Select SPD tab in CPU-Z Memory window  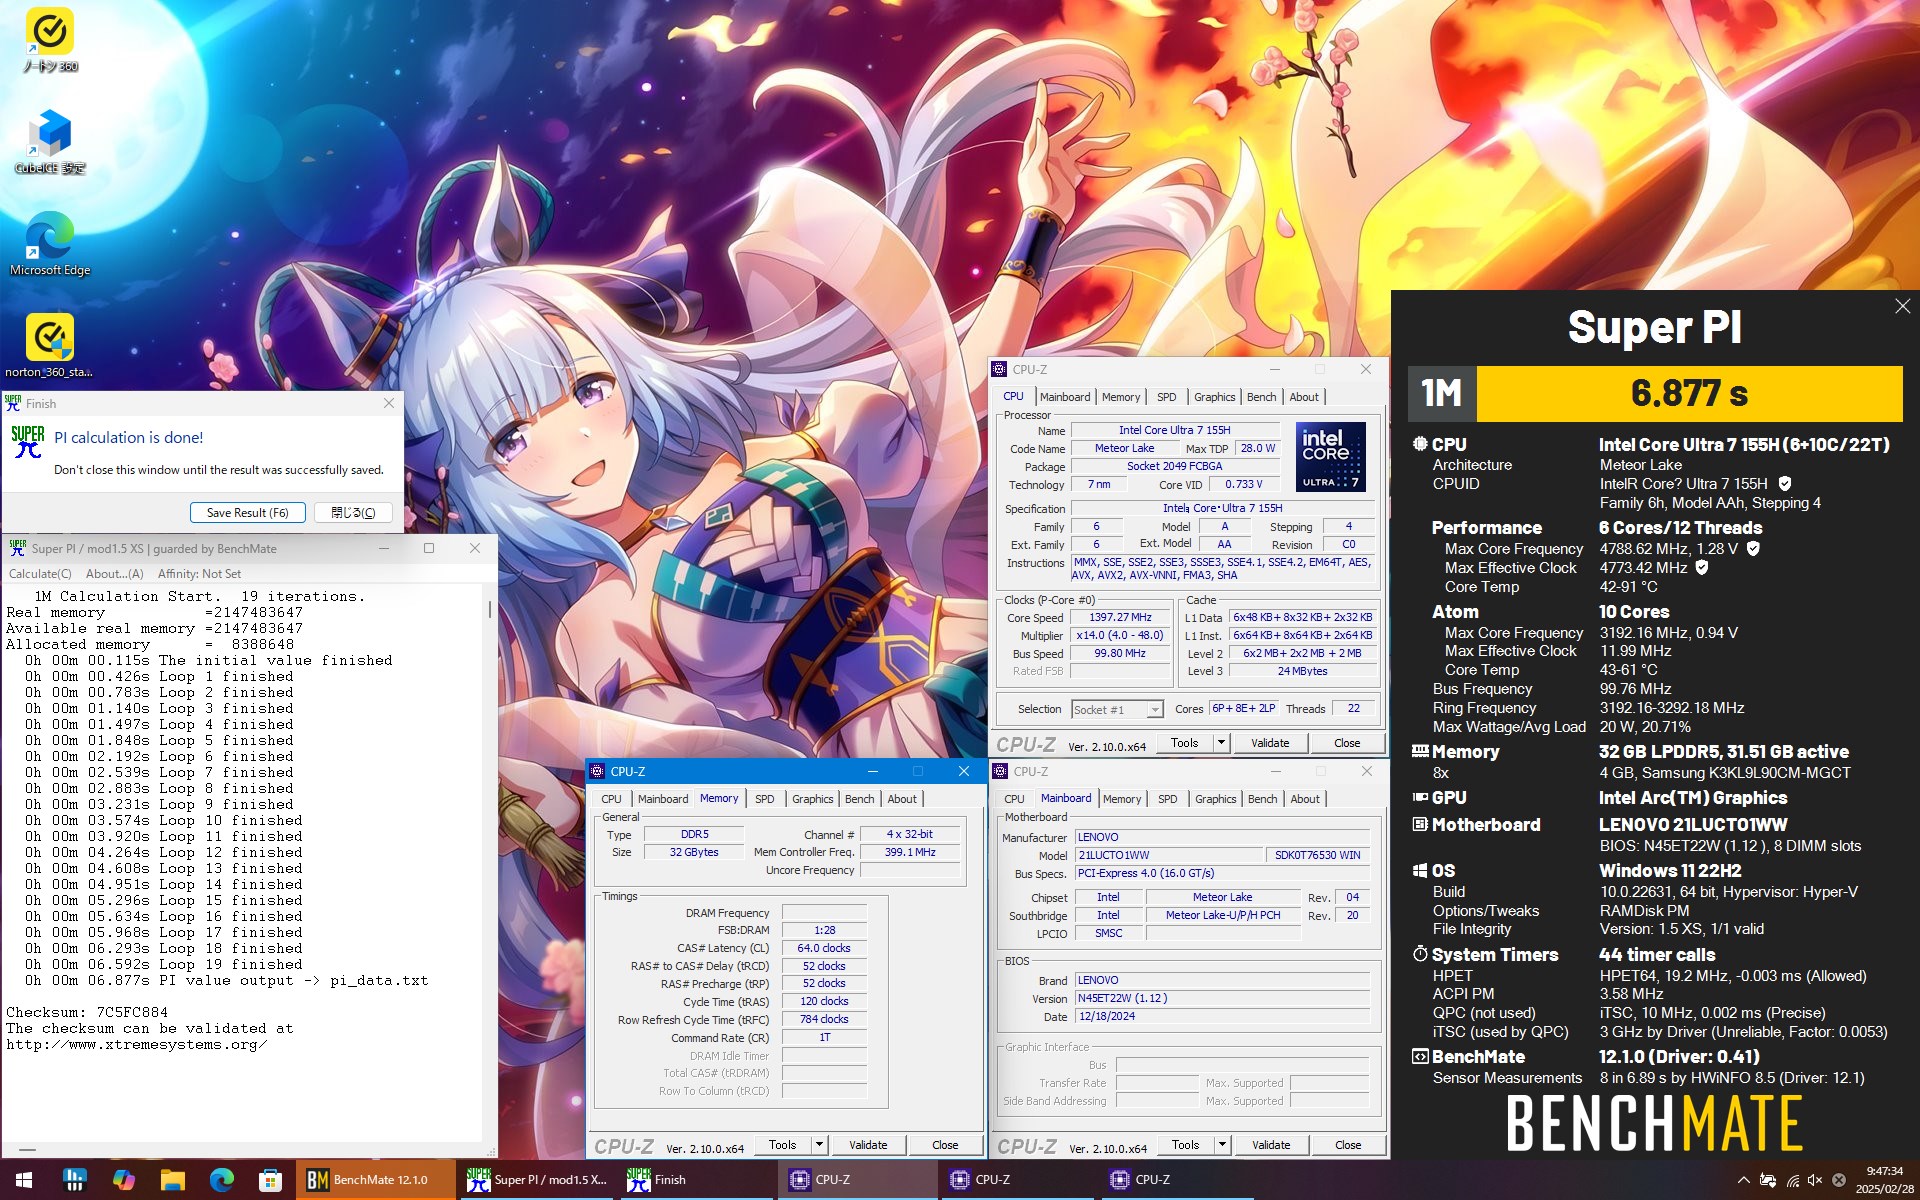[765, 799]
